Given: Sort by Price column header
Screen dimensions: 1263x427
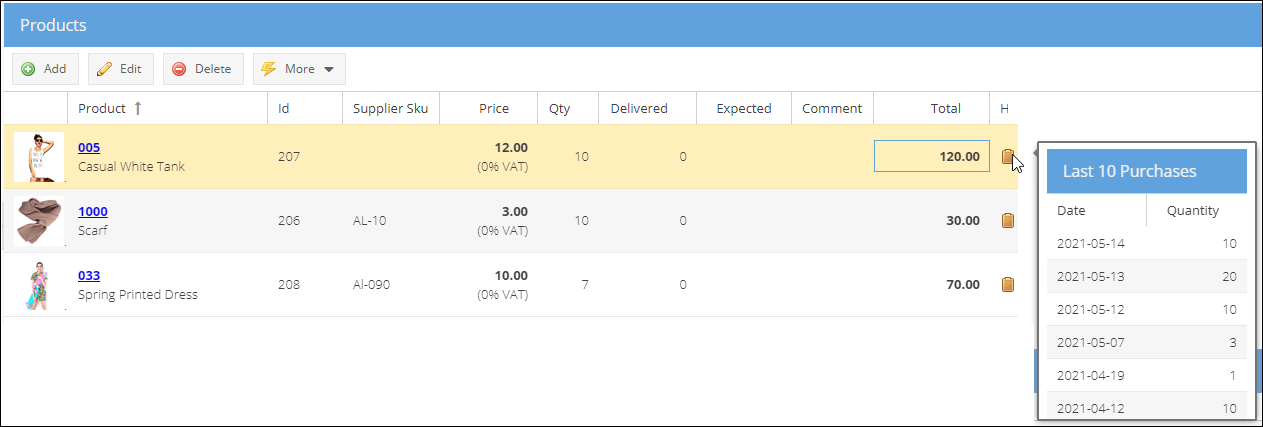Looking at the screenshot, I should click(x=494, y=108).
